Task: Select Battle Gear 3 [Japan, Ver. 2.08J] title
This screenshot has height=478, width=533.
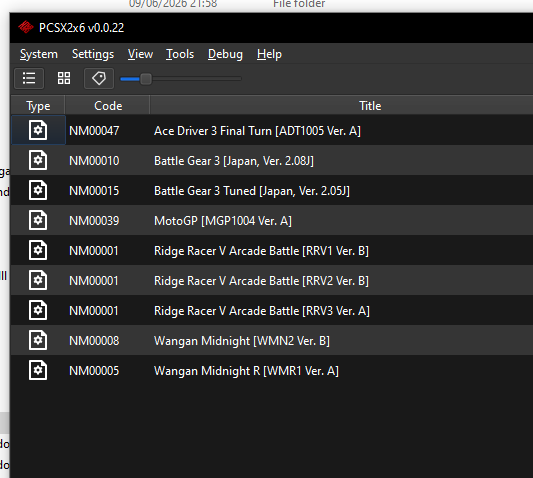Action: (x=234, y=161)
